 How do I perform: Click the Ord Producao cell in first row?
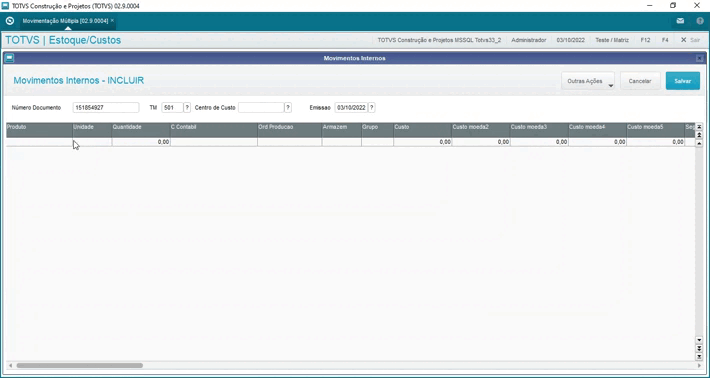[290, 142]
